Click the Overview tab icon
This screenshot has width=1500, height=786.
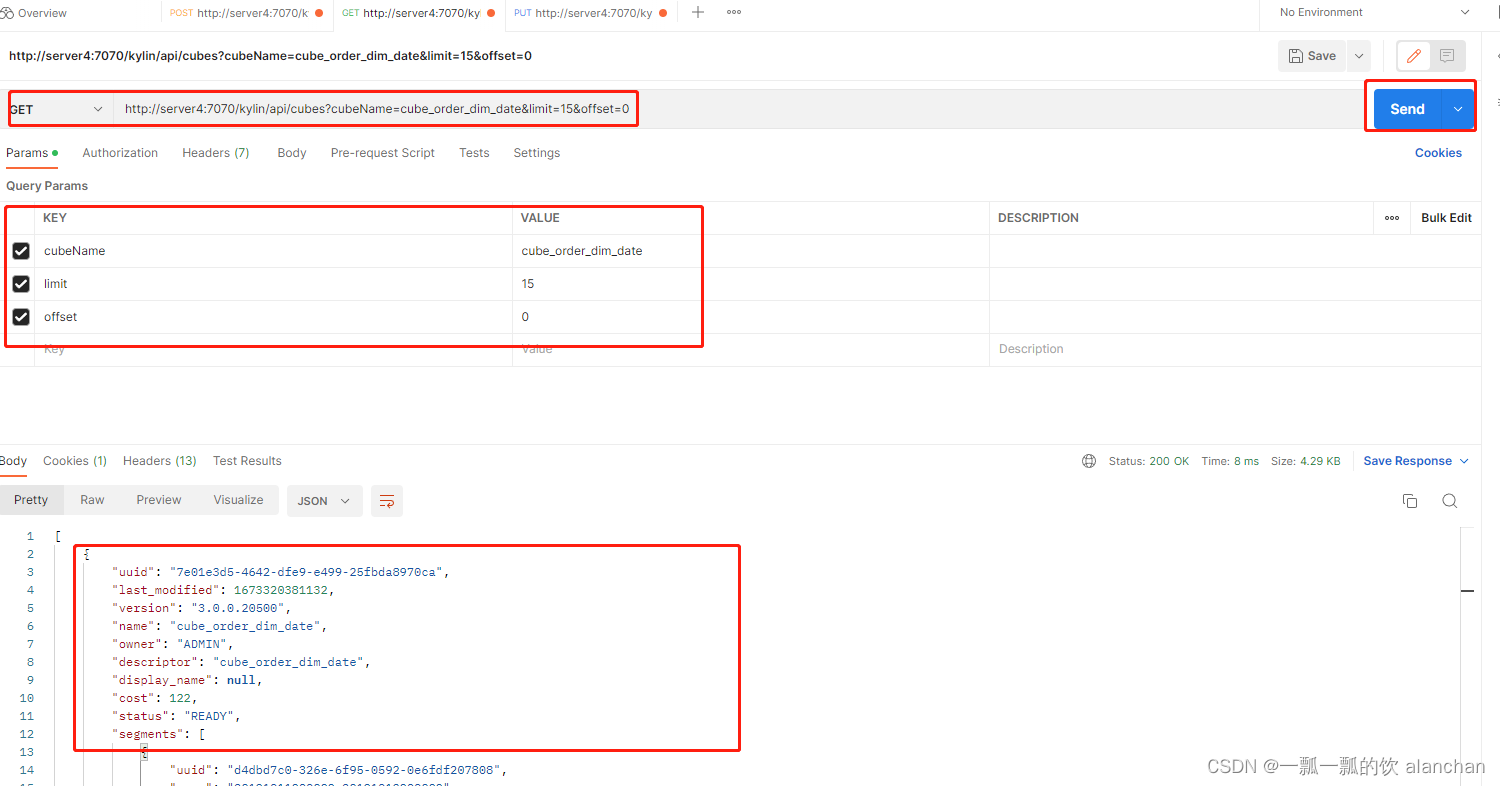click(x=8, y=13)
